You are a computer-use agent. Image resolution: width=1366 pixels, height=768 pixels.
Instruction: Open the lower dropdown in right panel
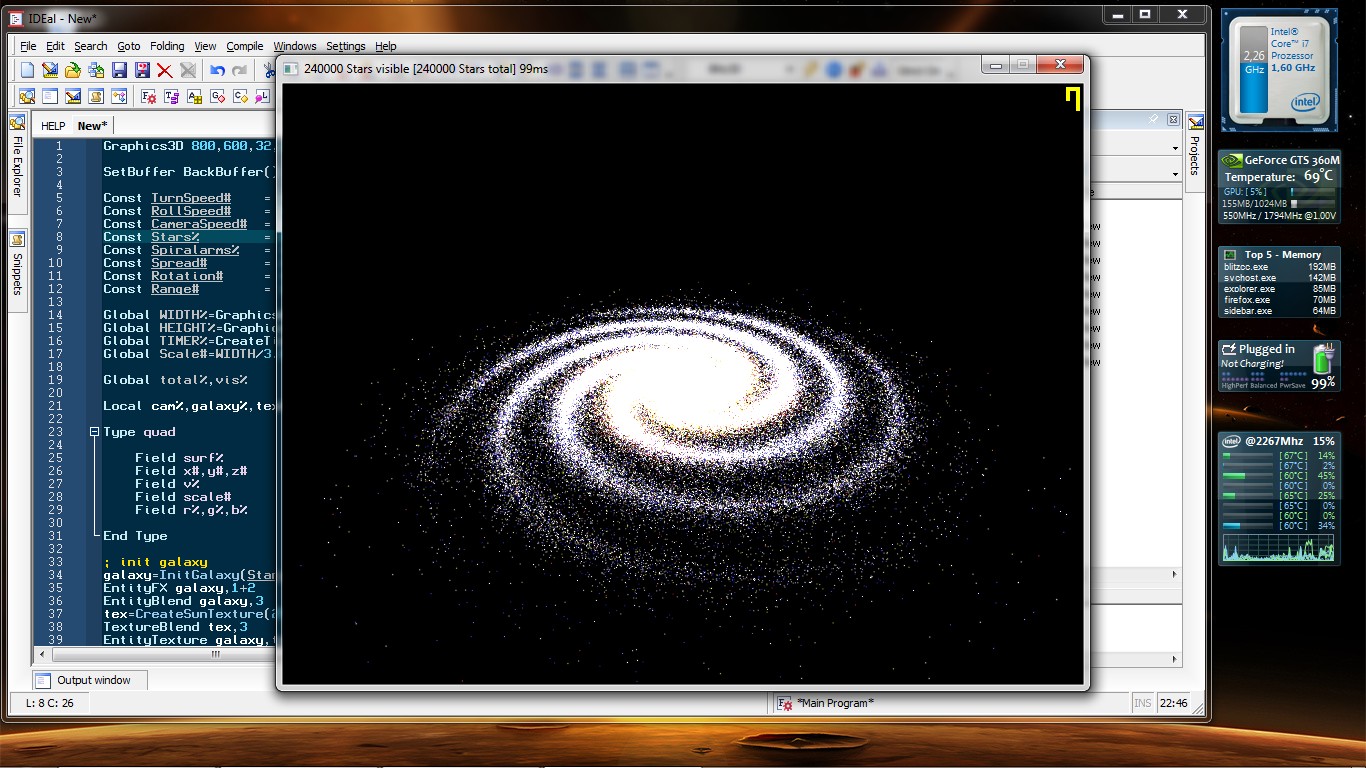pos(1174,175)
